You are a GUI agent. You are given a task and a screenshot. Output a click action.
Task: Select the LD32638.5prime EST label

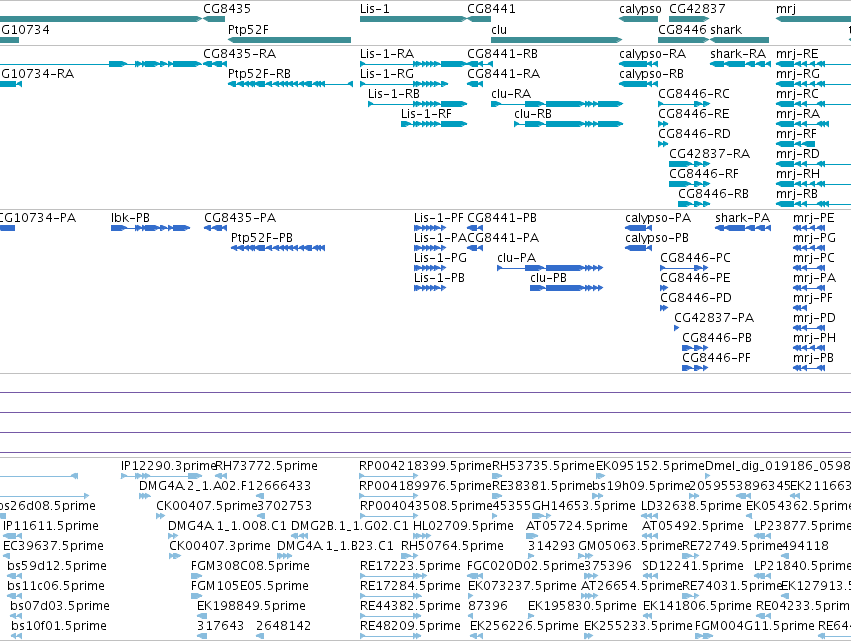(691, 506)
